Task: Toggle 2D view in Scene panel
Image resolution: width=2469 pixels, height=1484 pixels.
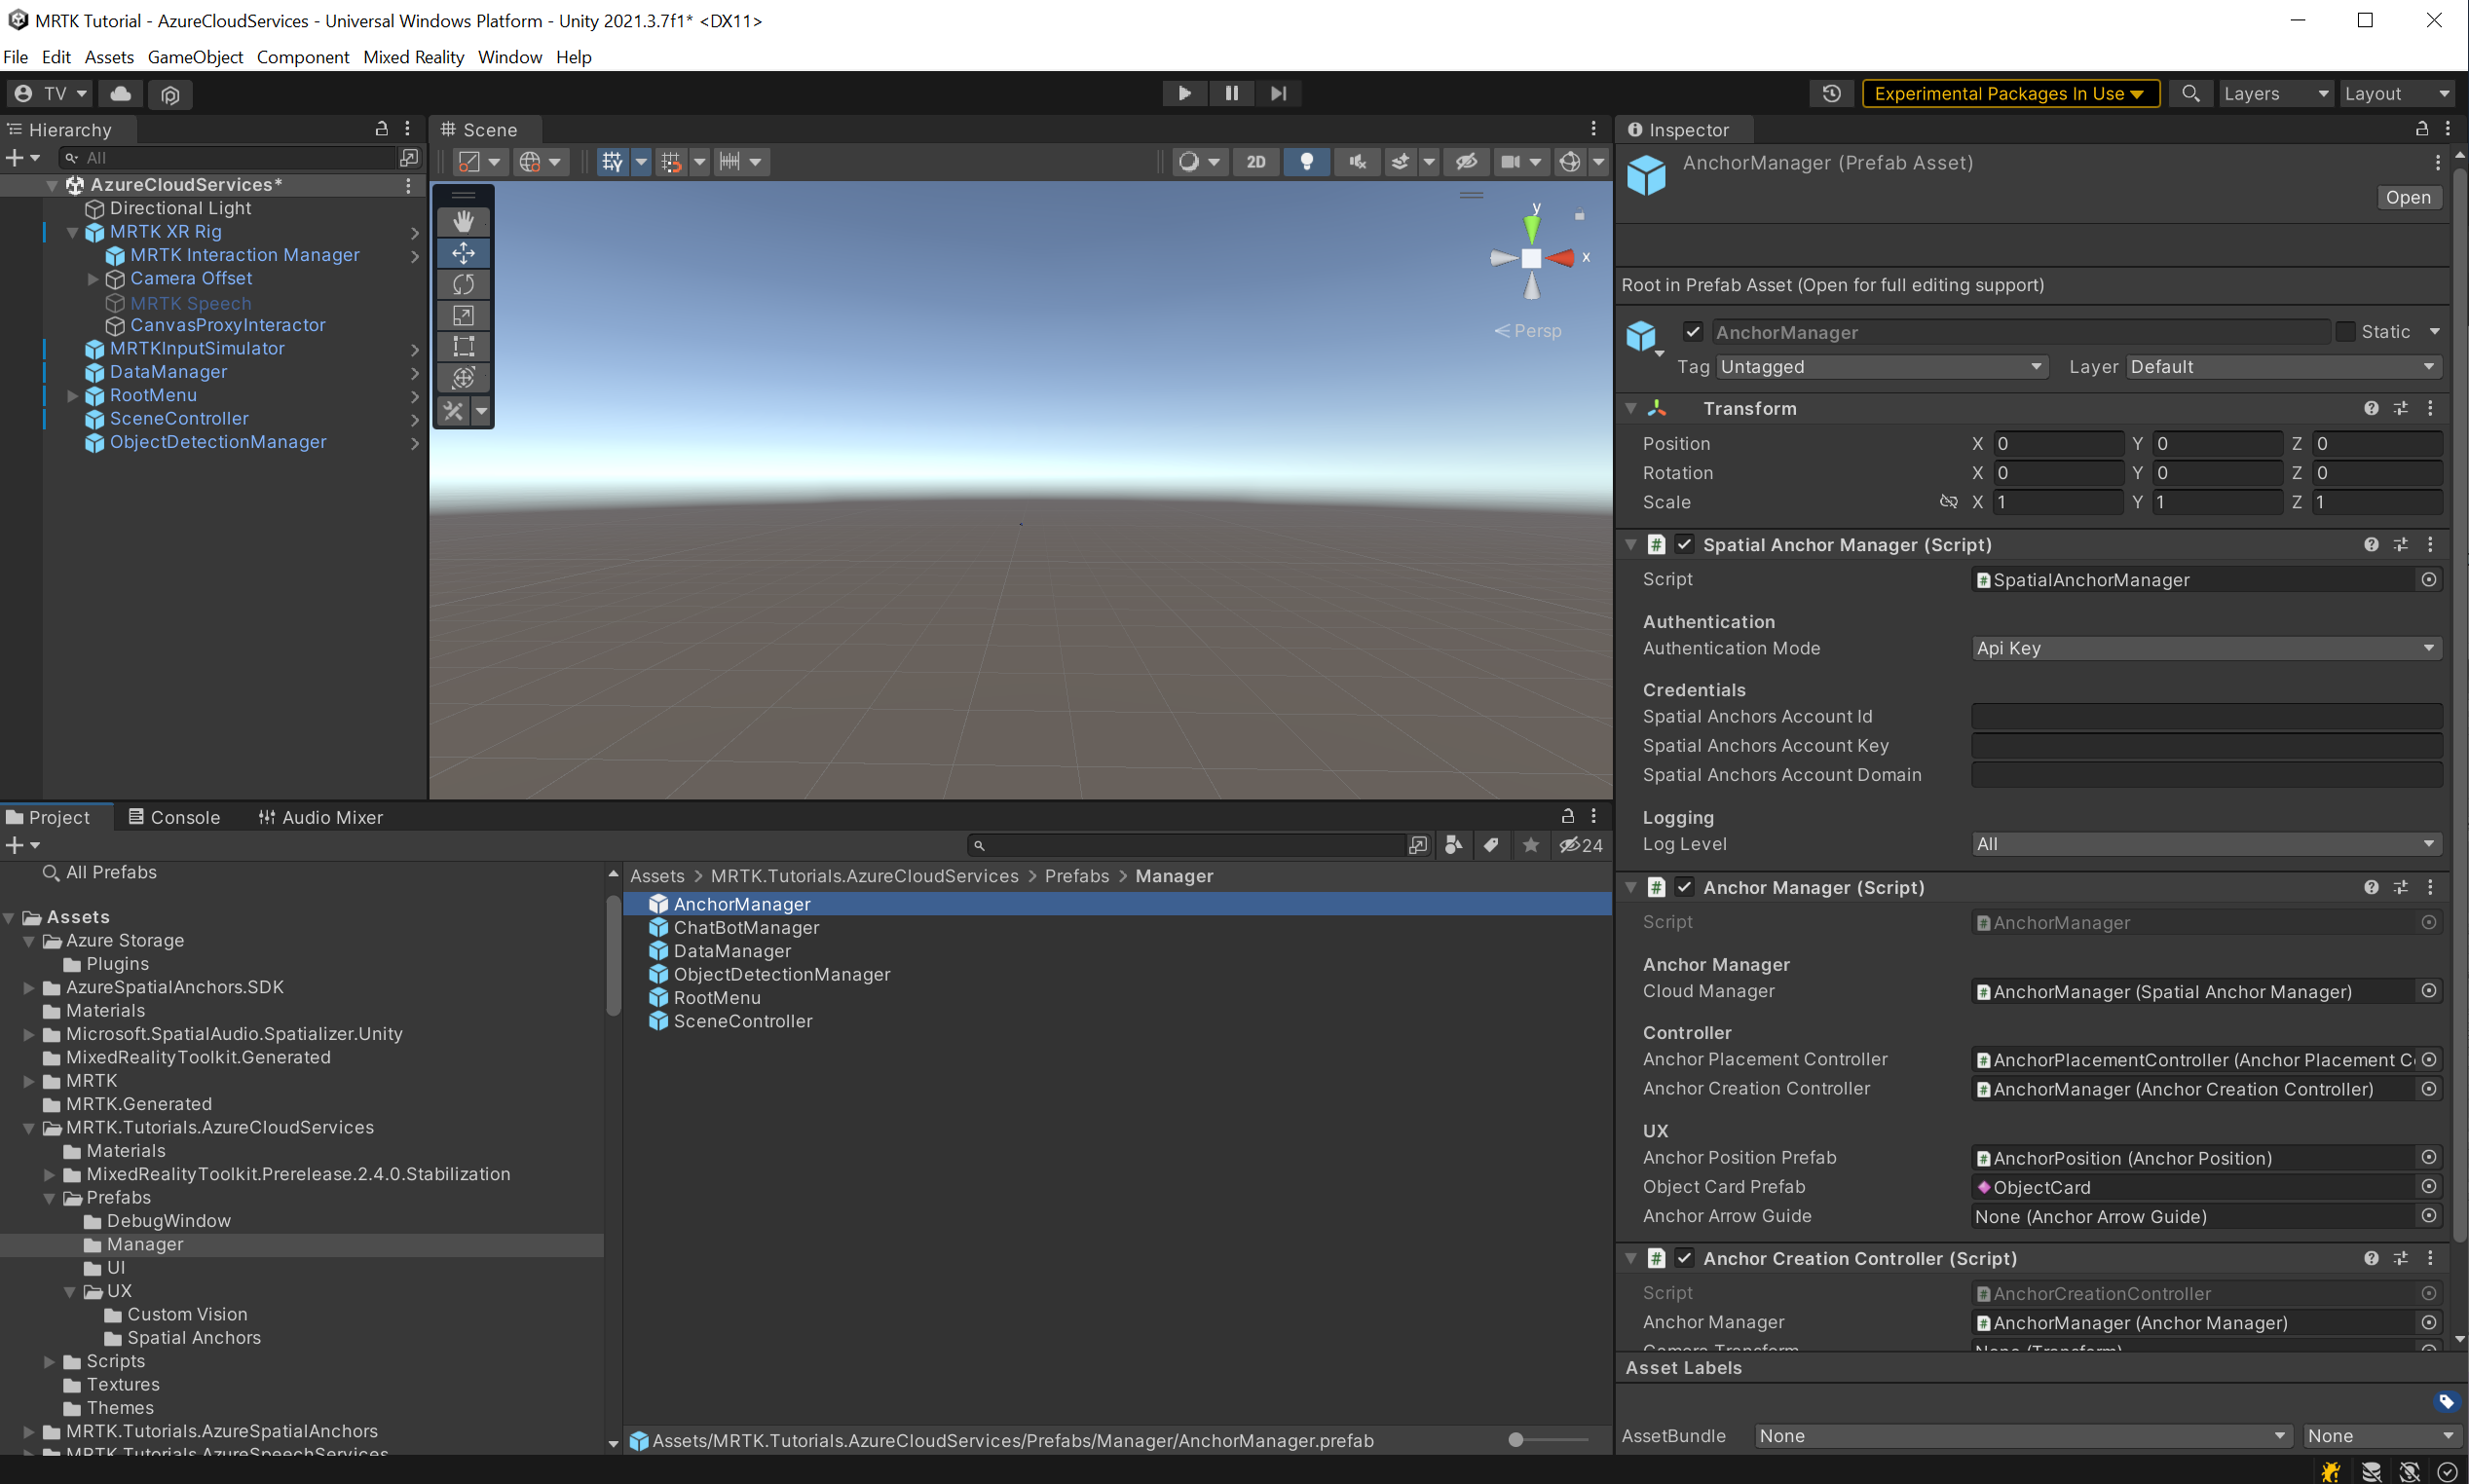Action: pyautogui.click(x=1256, y=161)
